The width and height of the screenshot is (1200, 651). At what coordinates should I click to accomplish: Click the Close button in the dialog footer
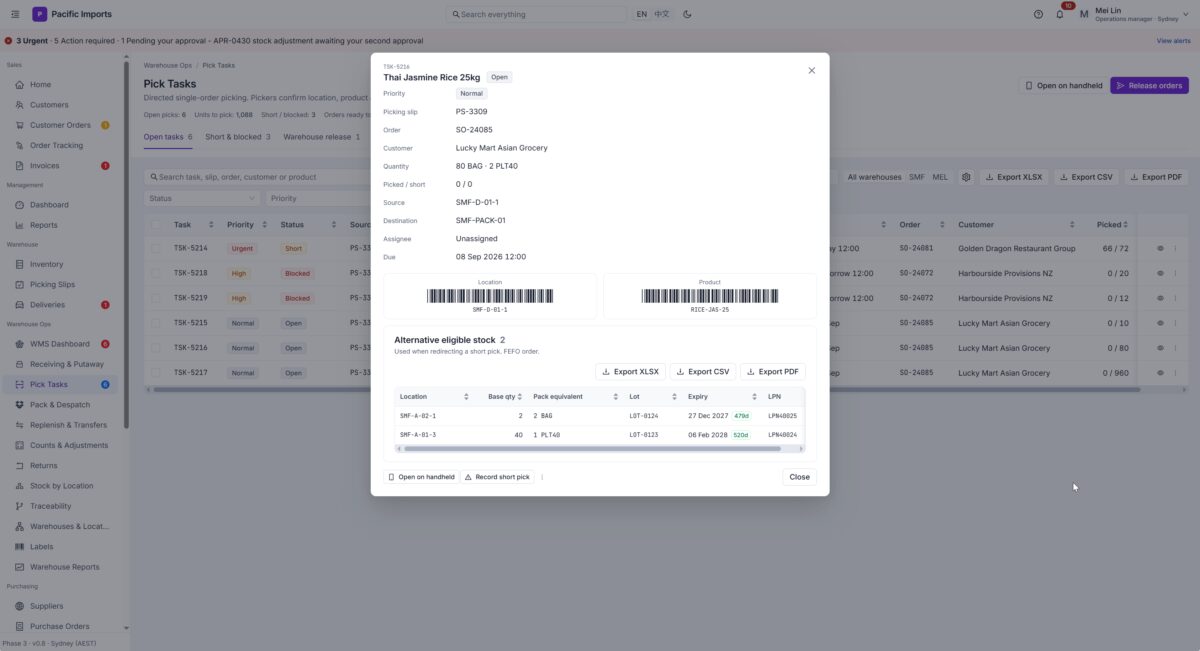point(799,477)
